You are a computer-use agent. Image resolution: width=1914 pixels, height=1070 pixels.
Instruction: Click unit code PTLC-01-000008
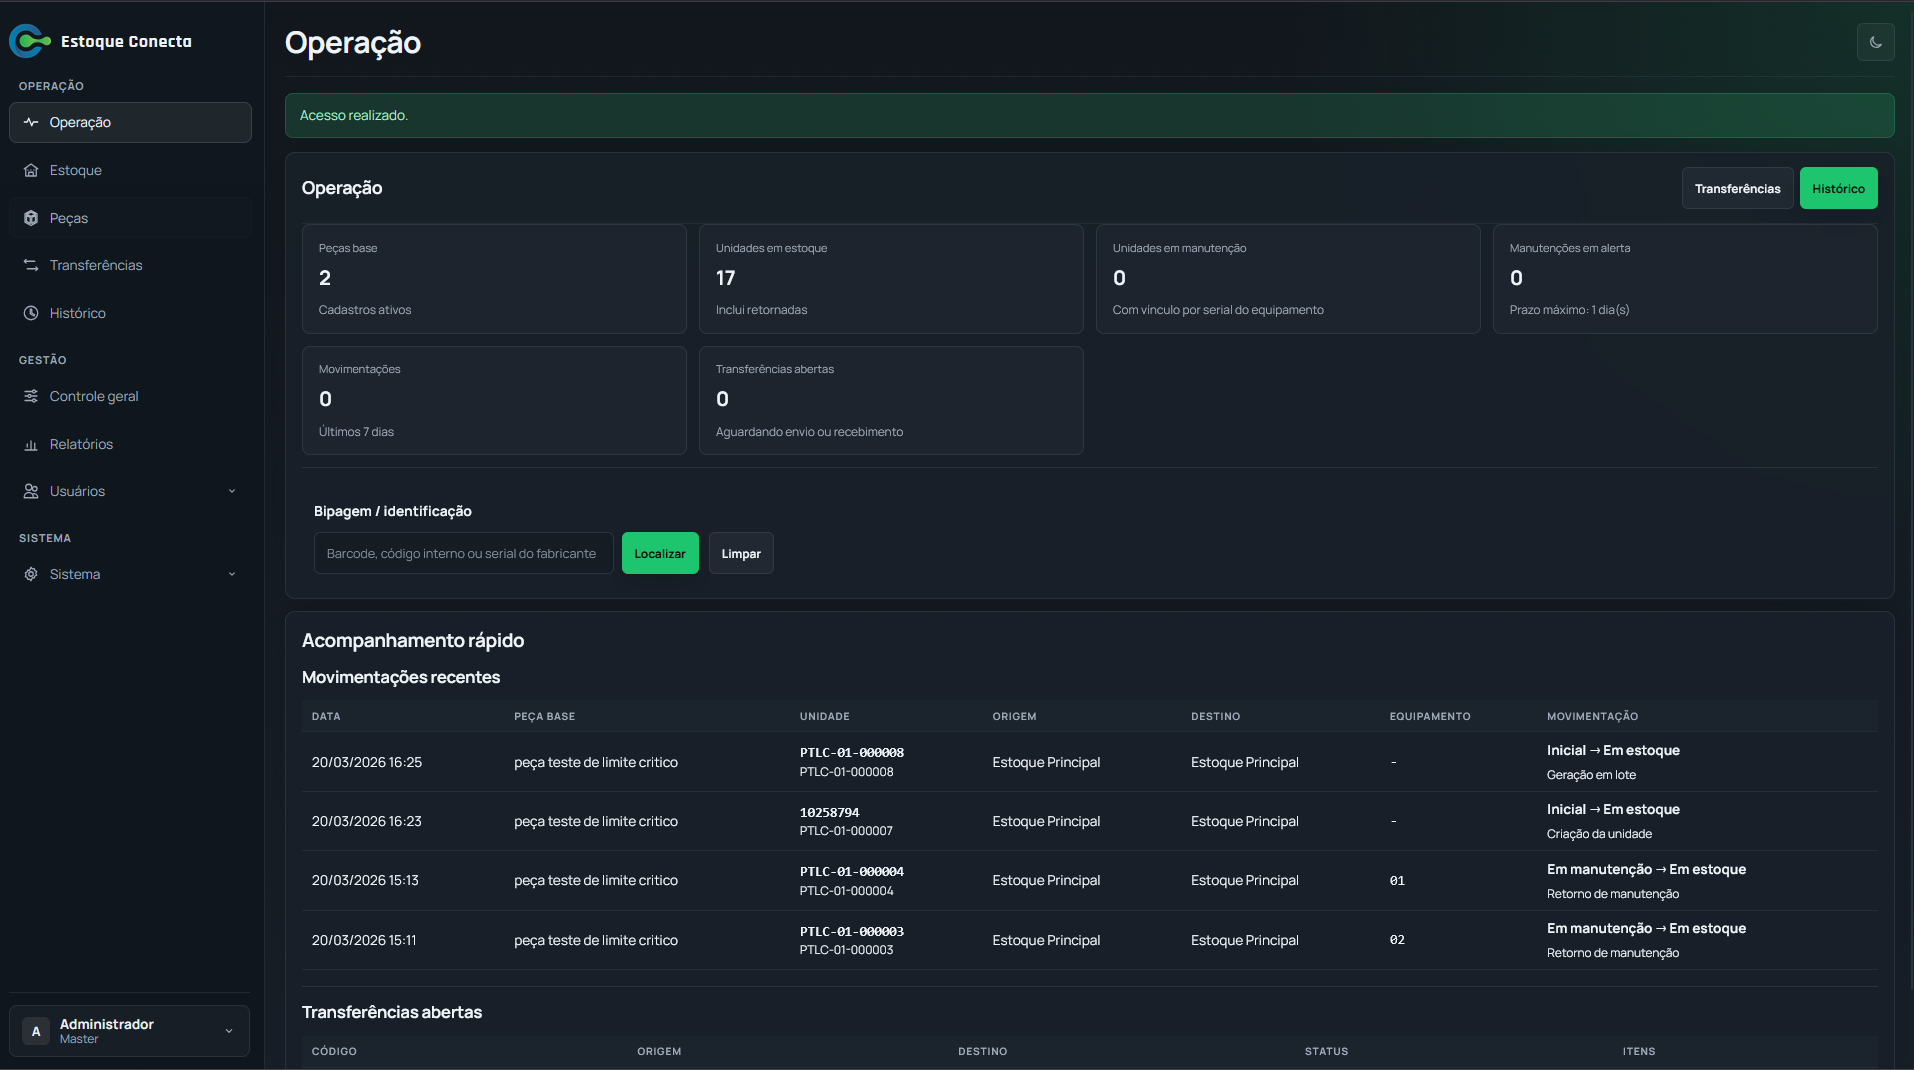pyautogui.click(x=851, y=753)
